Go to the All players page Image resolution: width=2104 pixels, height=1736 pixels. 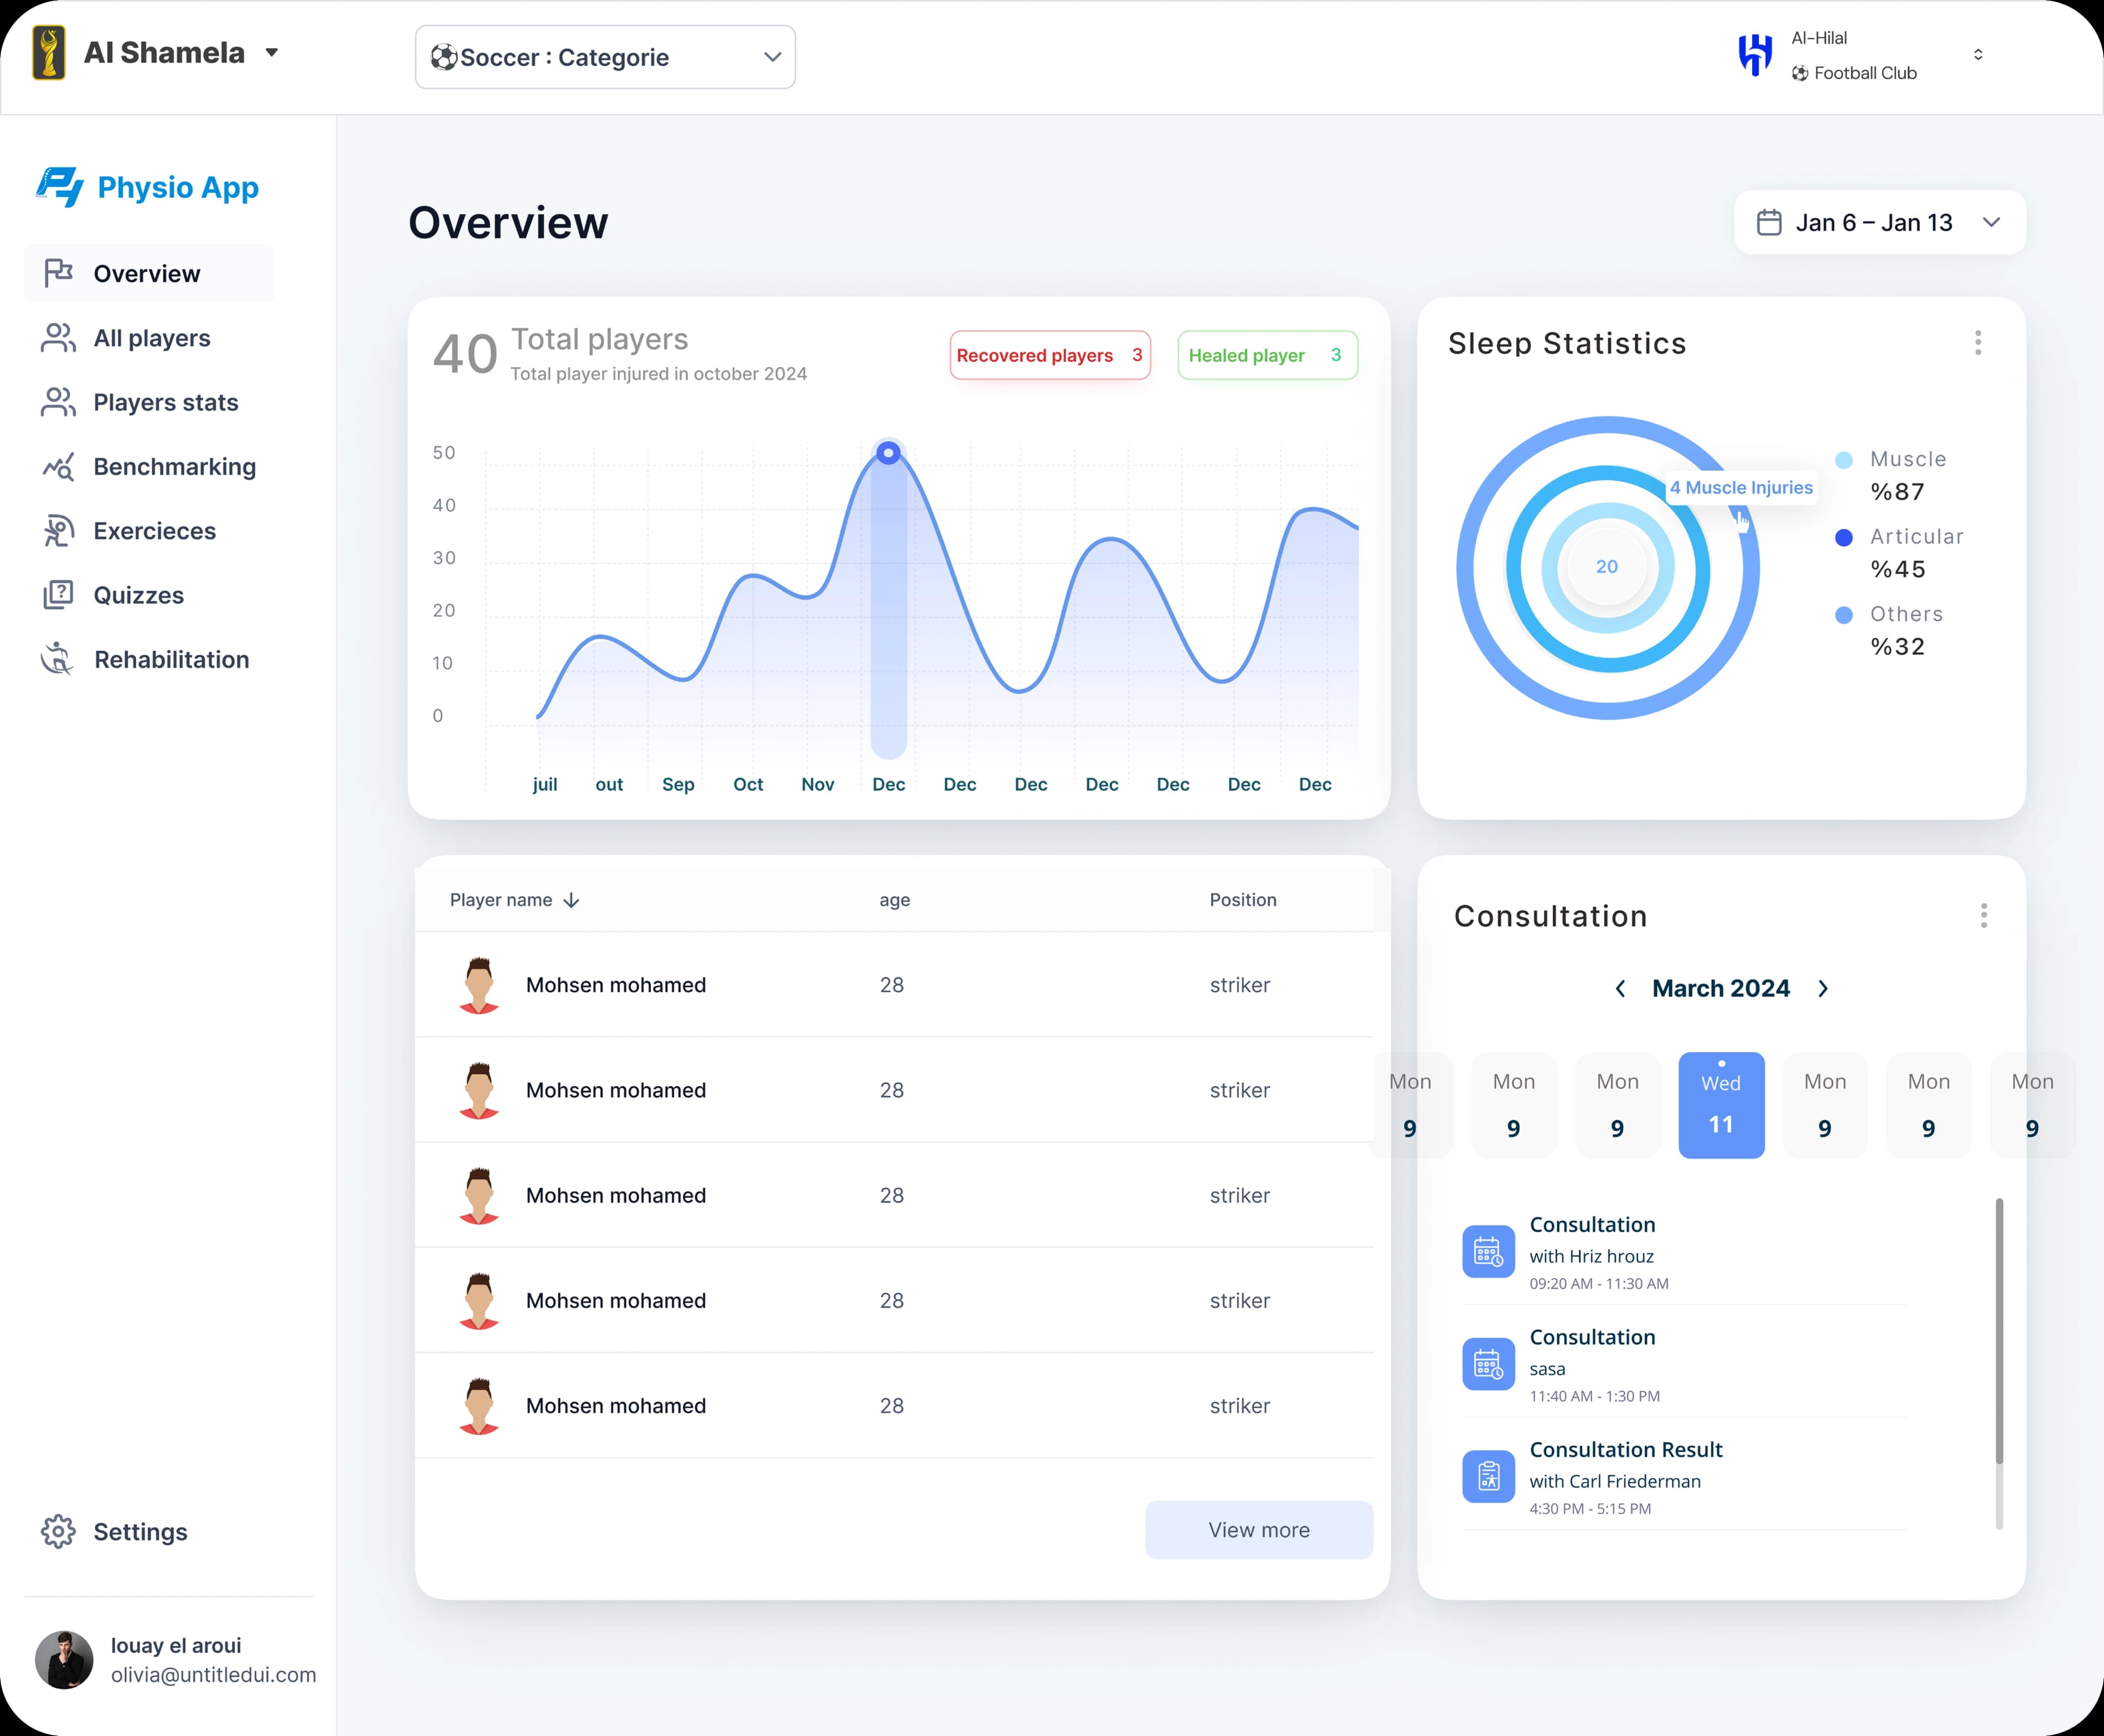(x=151, y=338)
